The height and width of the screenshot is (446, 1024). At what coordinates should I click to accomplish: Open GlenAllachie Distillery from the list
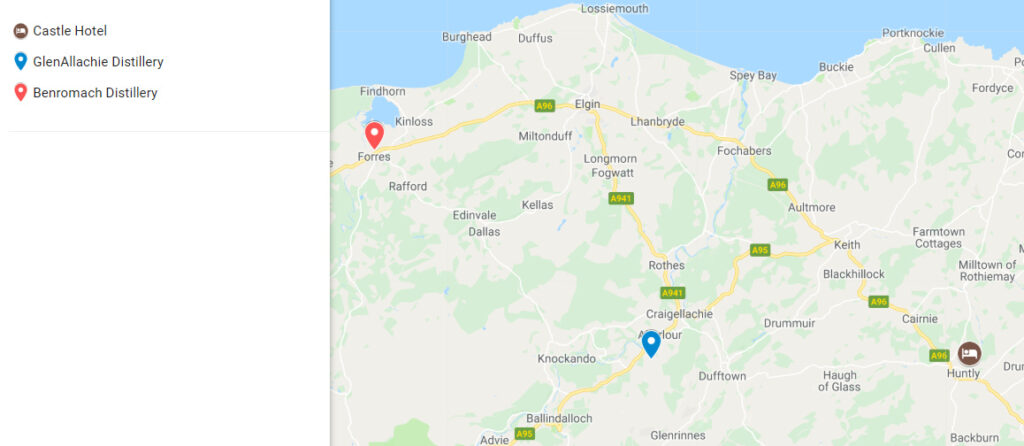click(98, 62)
